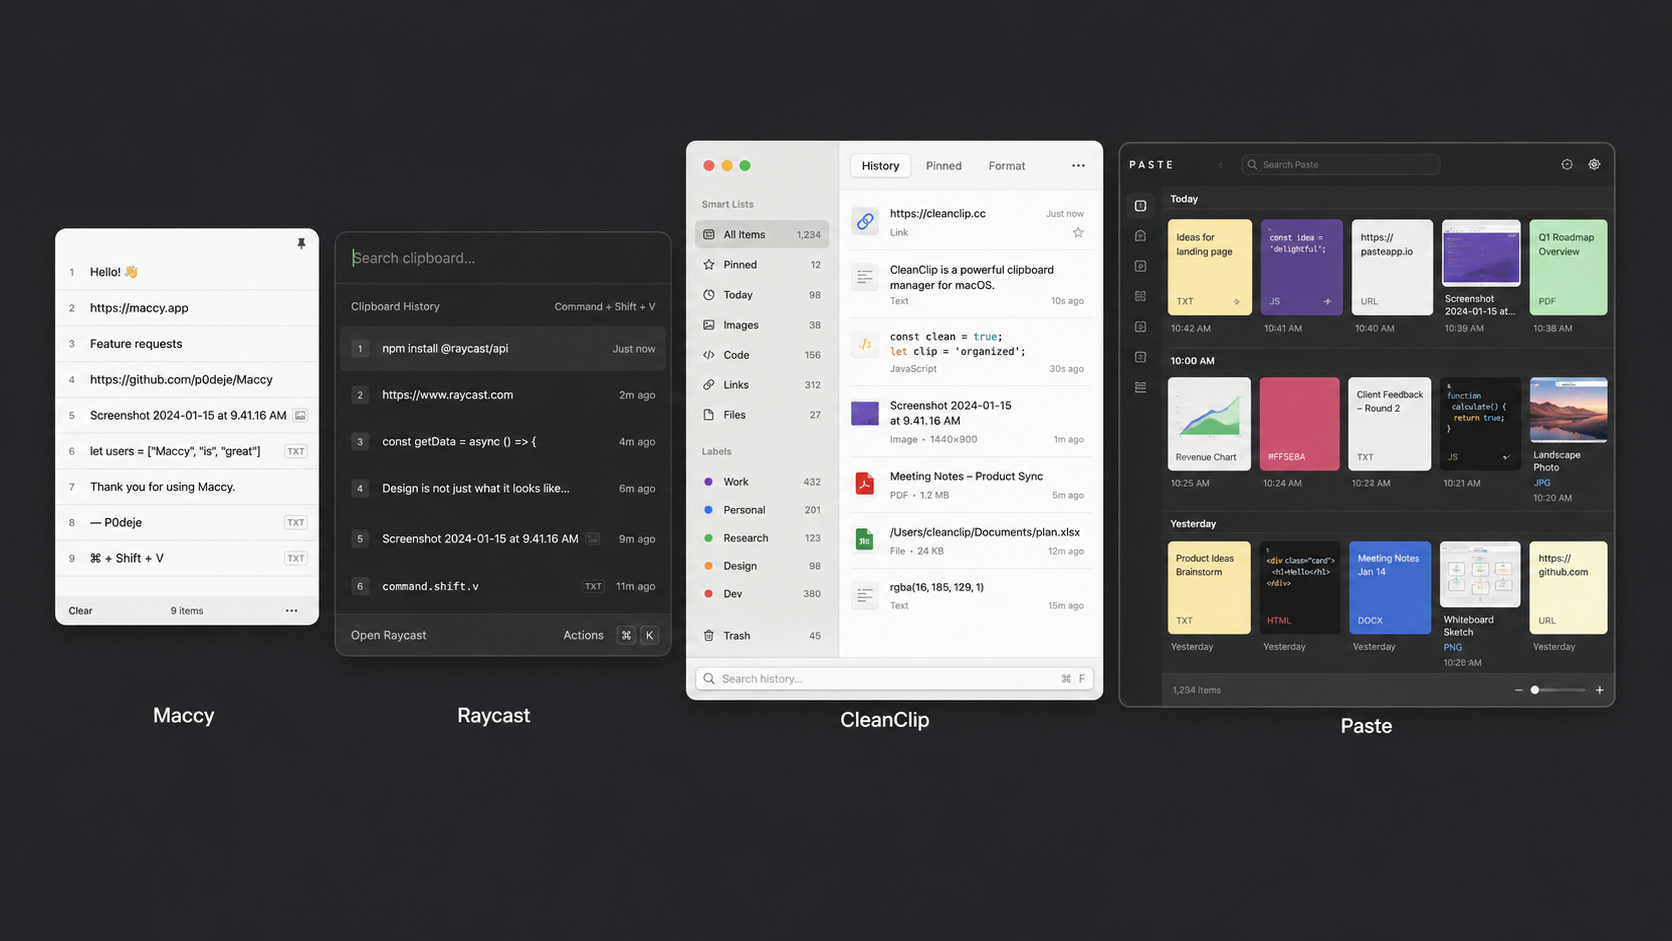Switch to the History tab in CleanClip

[880, 166]
